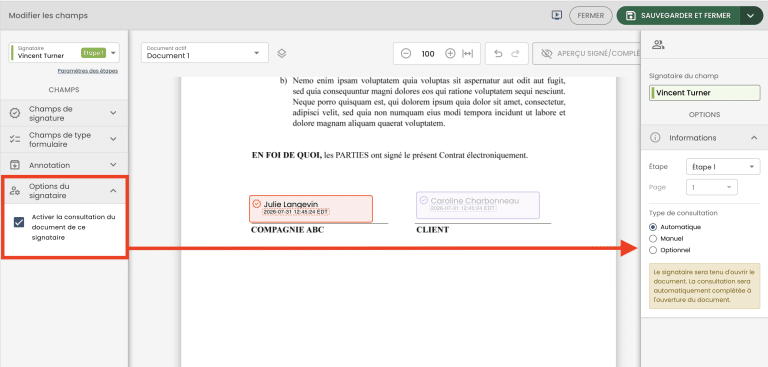Click the COMPAGNIE ABC label
Viewport: 768px width, 367px height.
click(x=287, y=229)
